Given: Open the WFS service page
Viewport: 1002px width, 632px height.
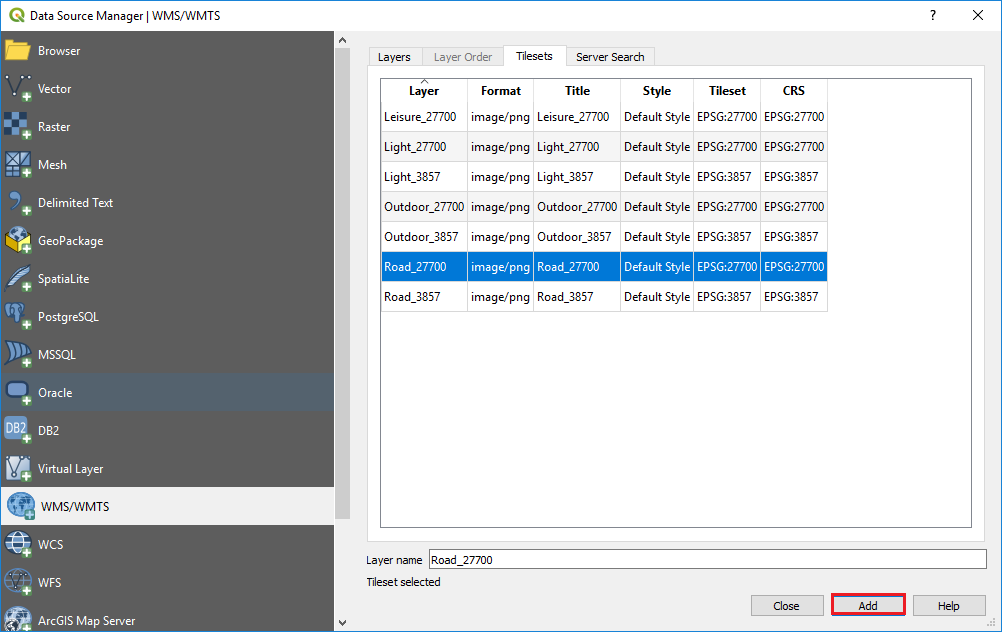Looking at the screenshot, I should 50,582.
